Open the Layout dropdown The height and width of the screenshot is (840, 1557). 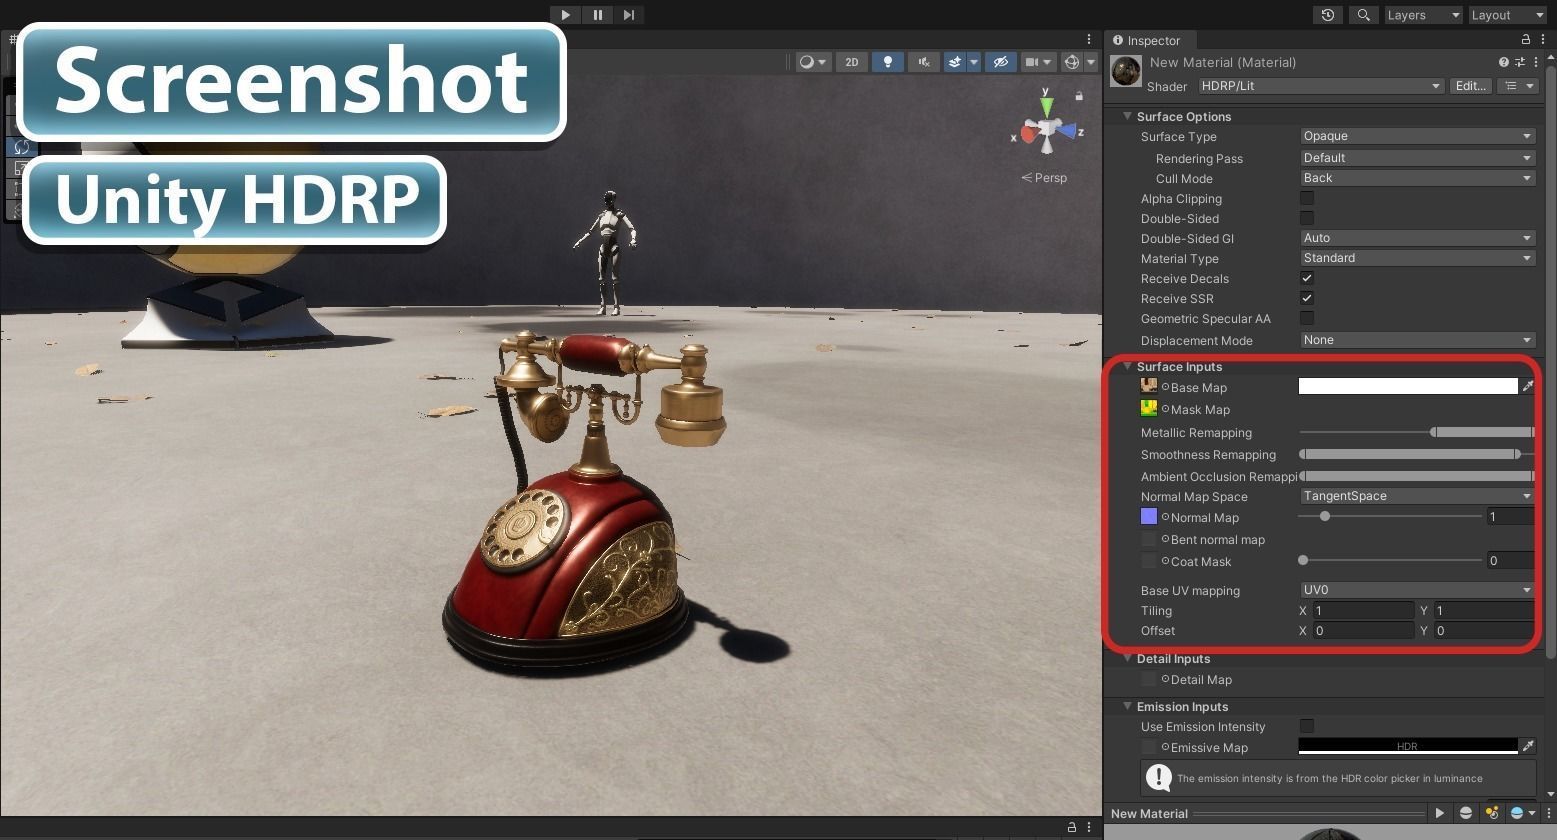1507,15
